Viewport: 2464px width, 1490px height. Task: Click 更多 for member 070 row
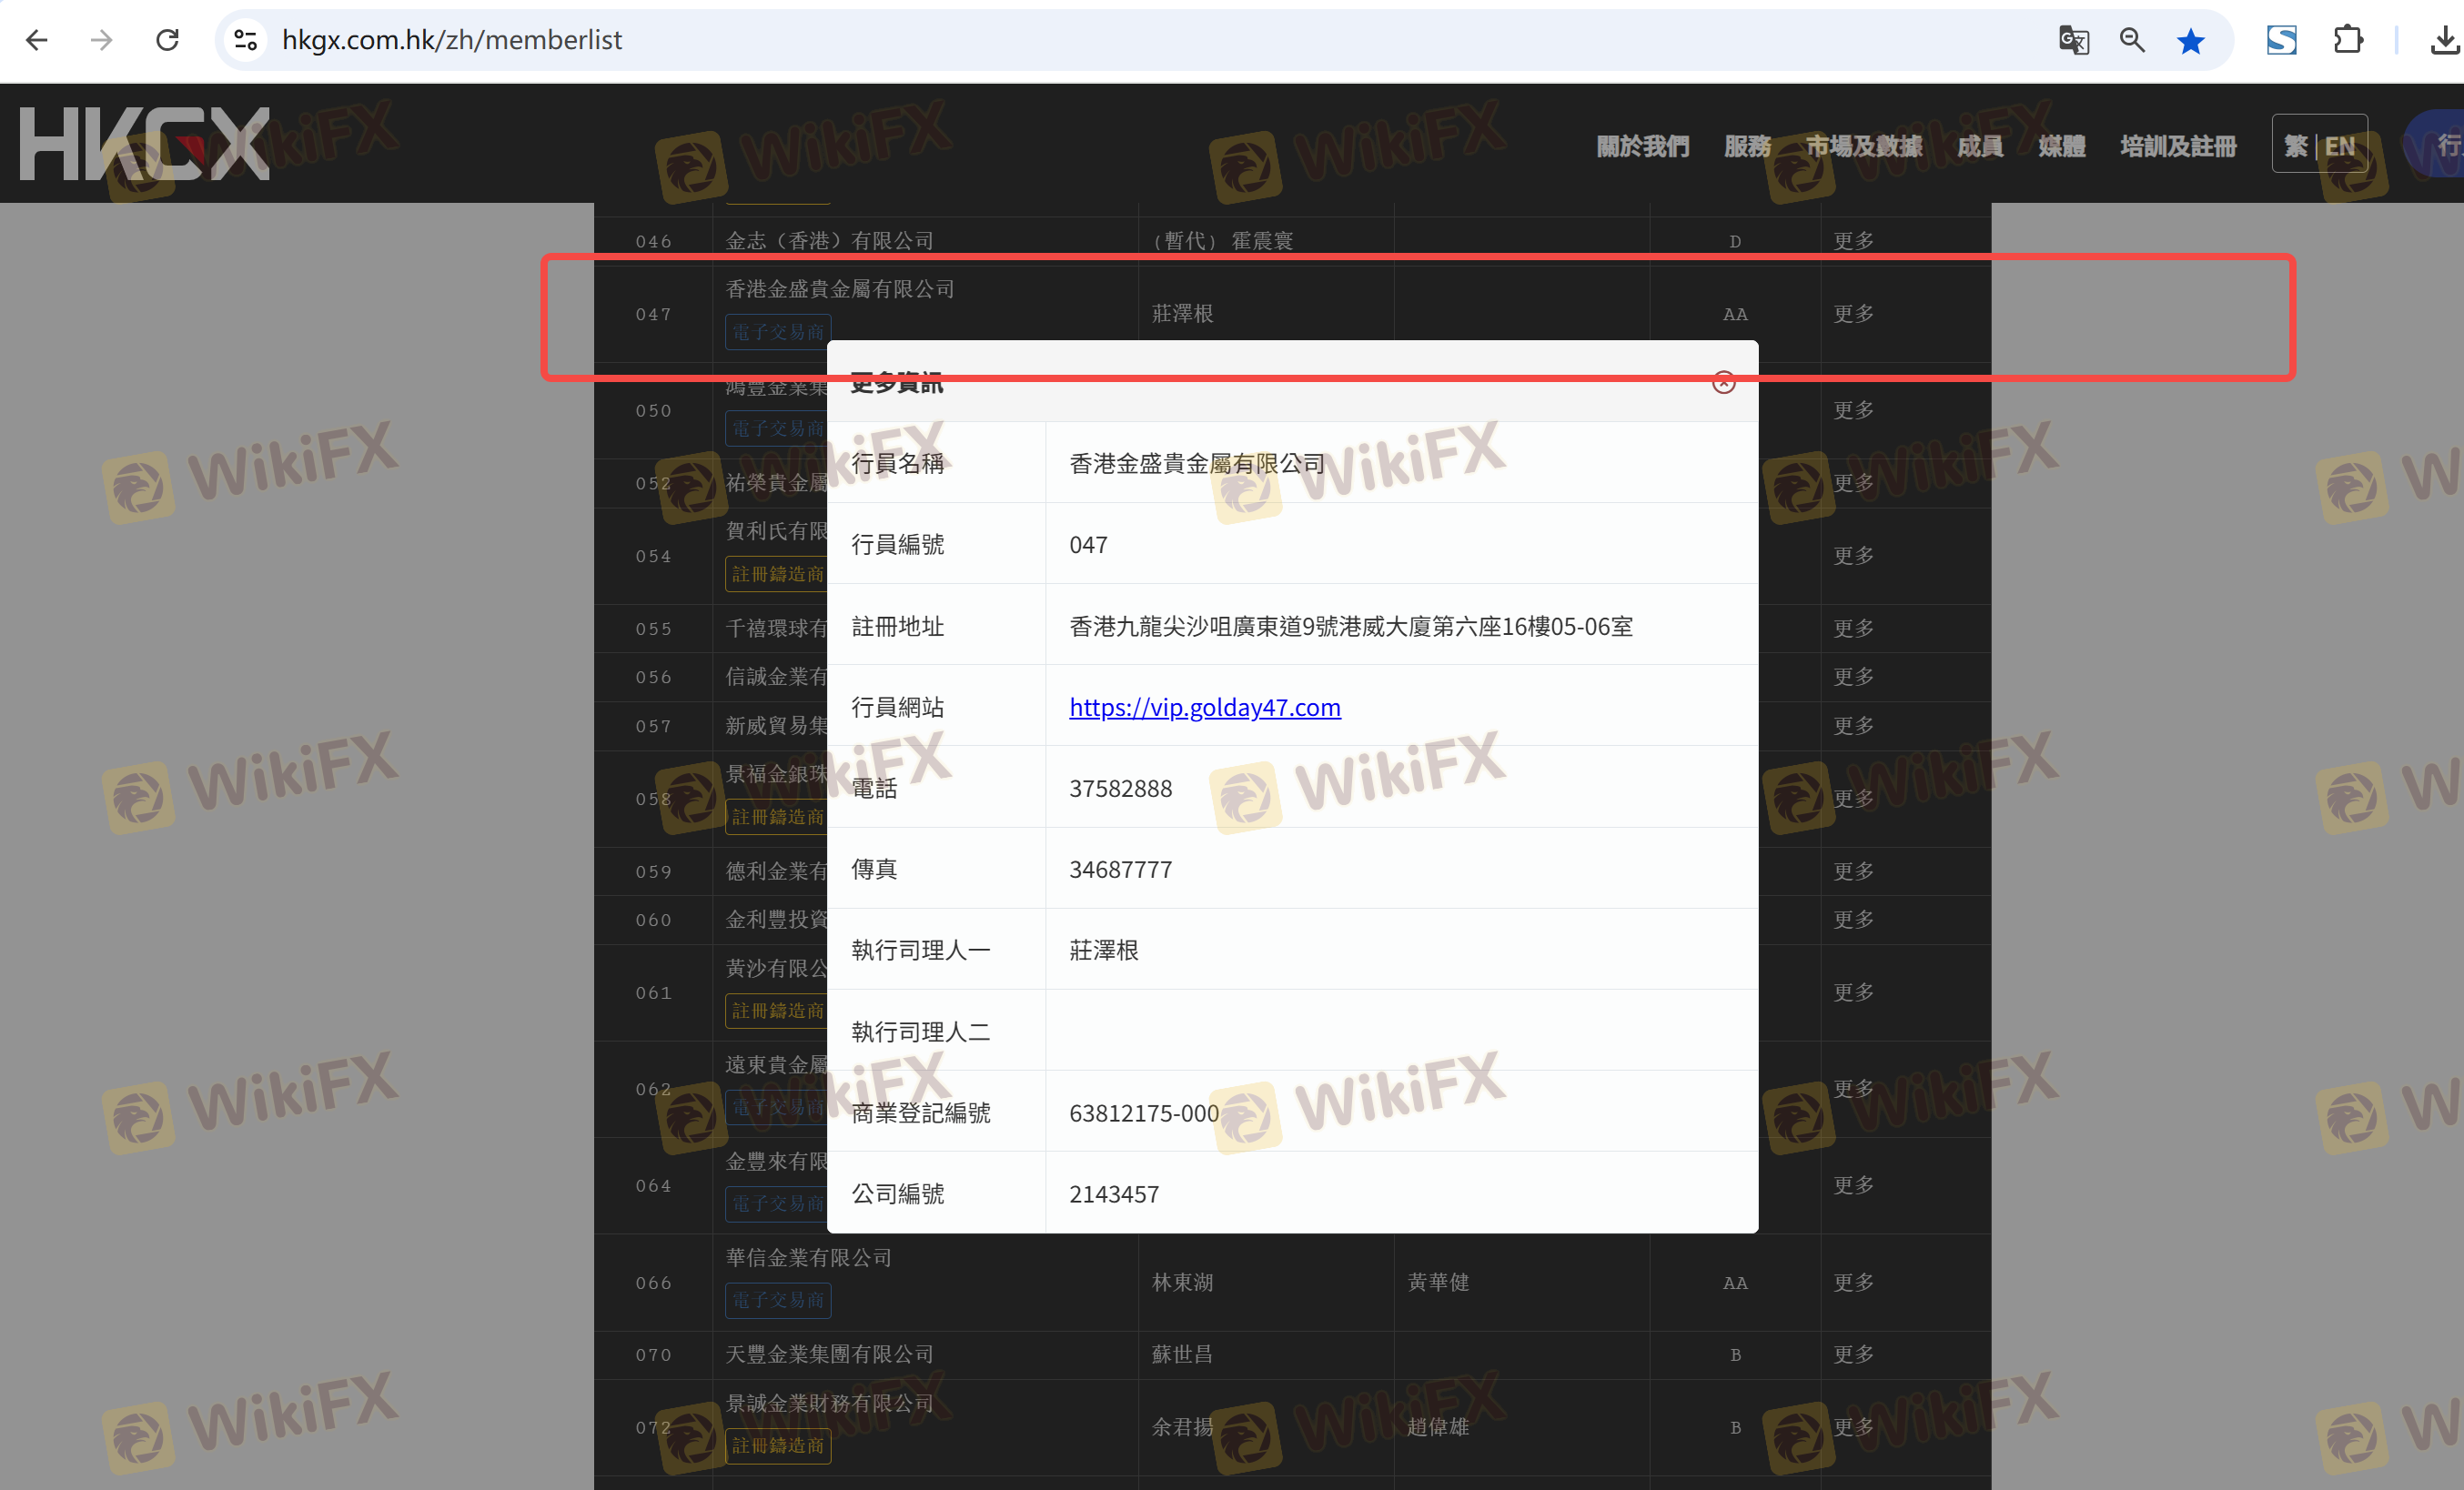(x=1853, y=1354)
